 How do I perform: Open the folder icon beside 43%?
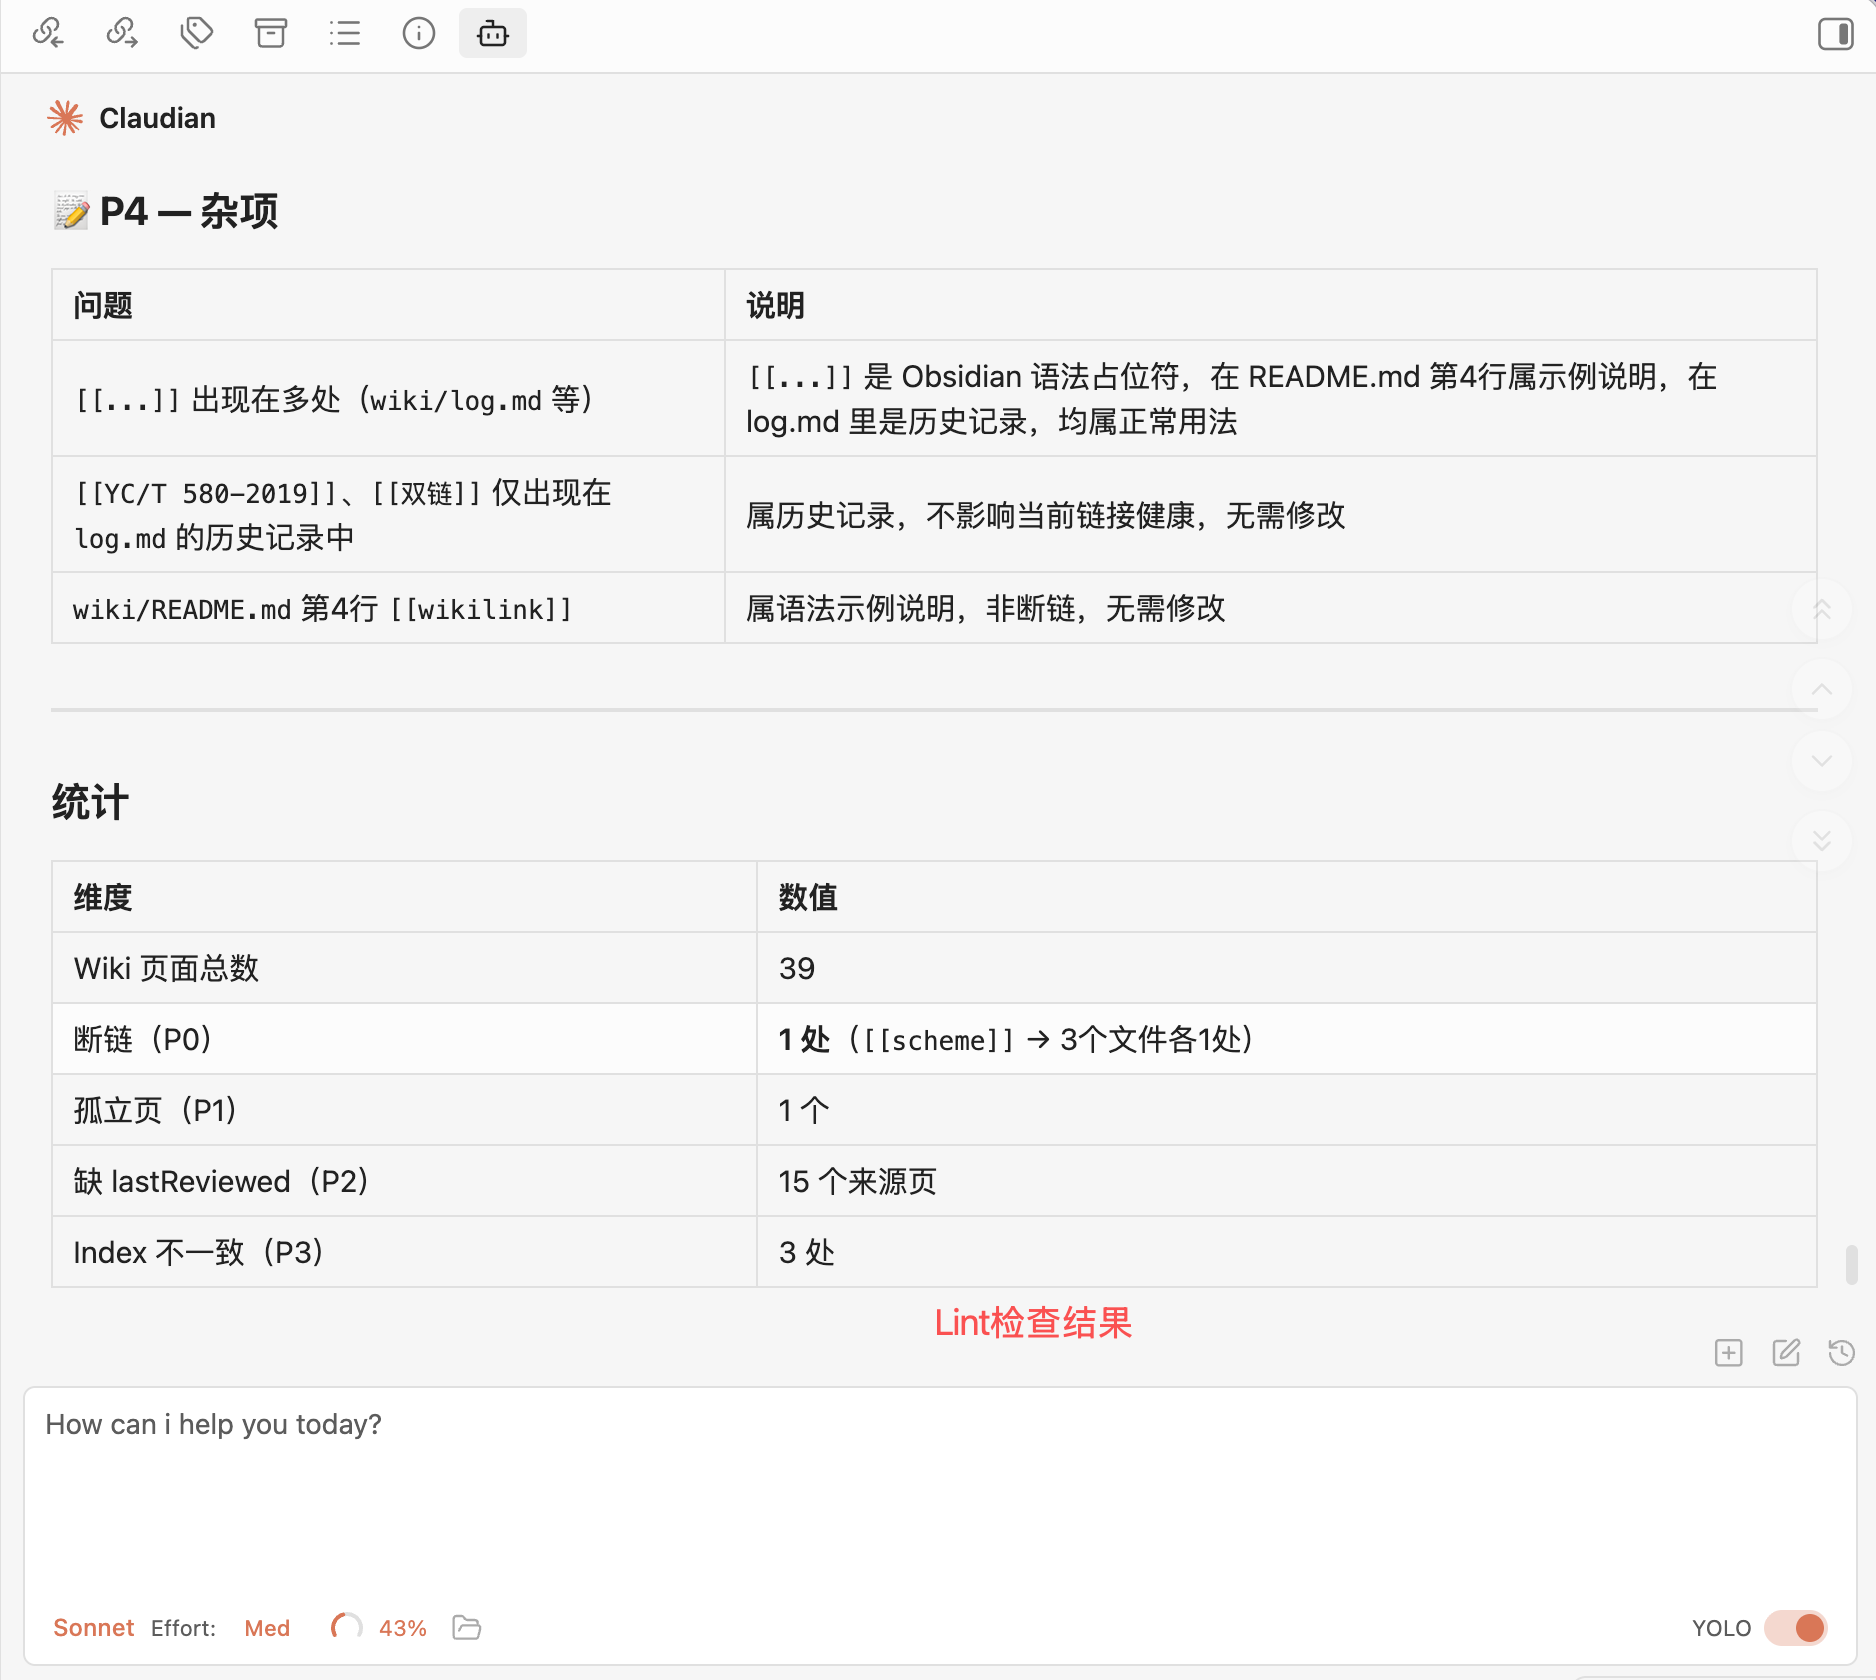tap(466, 1628)
